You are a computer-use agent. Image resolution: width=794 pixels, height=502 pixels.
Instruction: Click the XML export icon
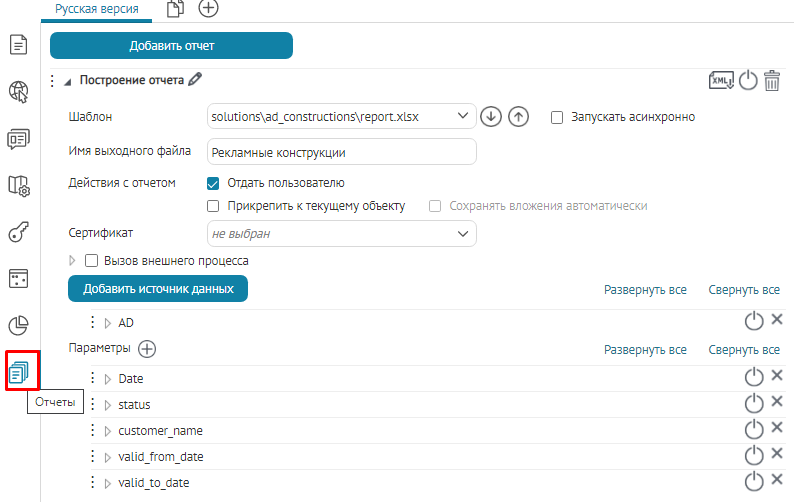pyautogui.click(x=722, y=81)
